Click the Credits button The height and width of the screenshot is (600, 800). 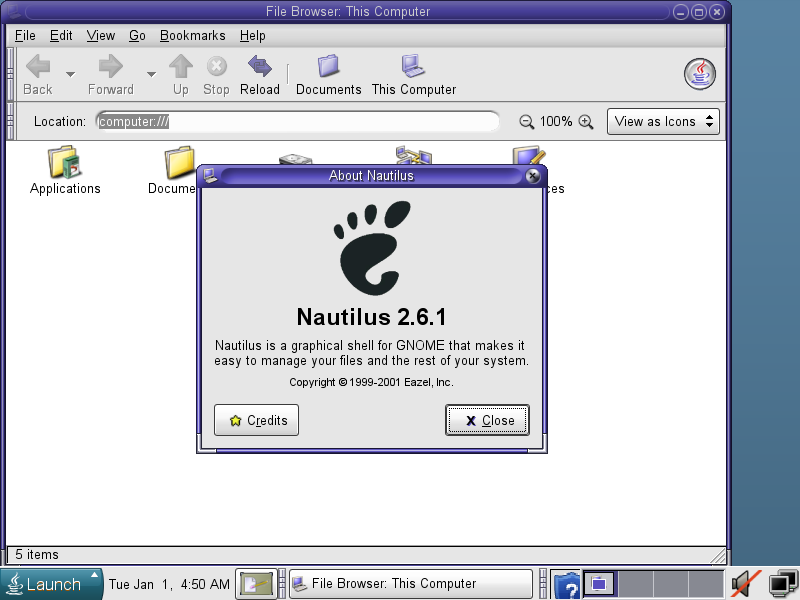click(256, 420)
